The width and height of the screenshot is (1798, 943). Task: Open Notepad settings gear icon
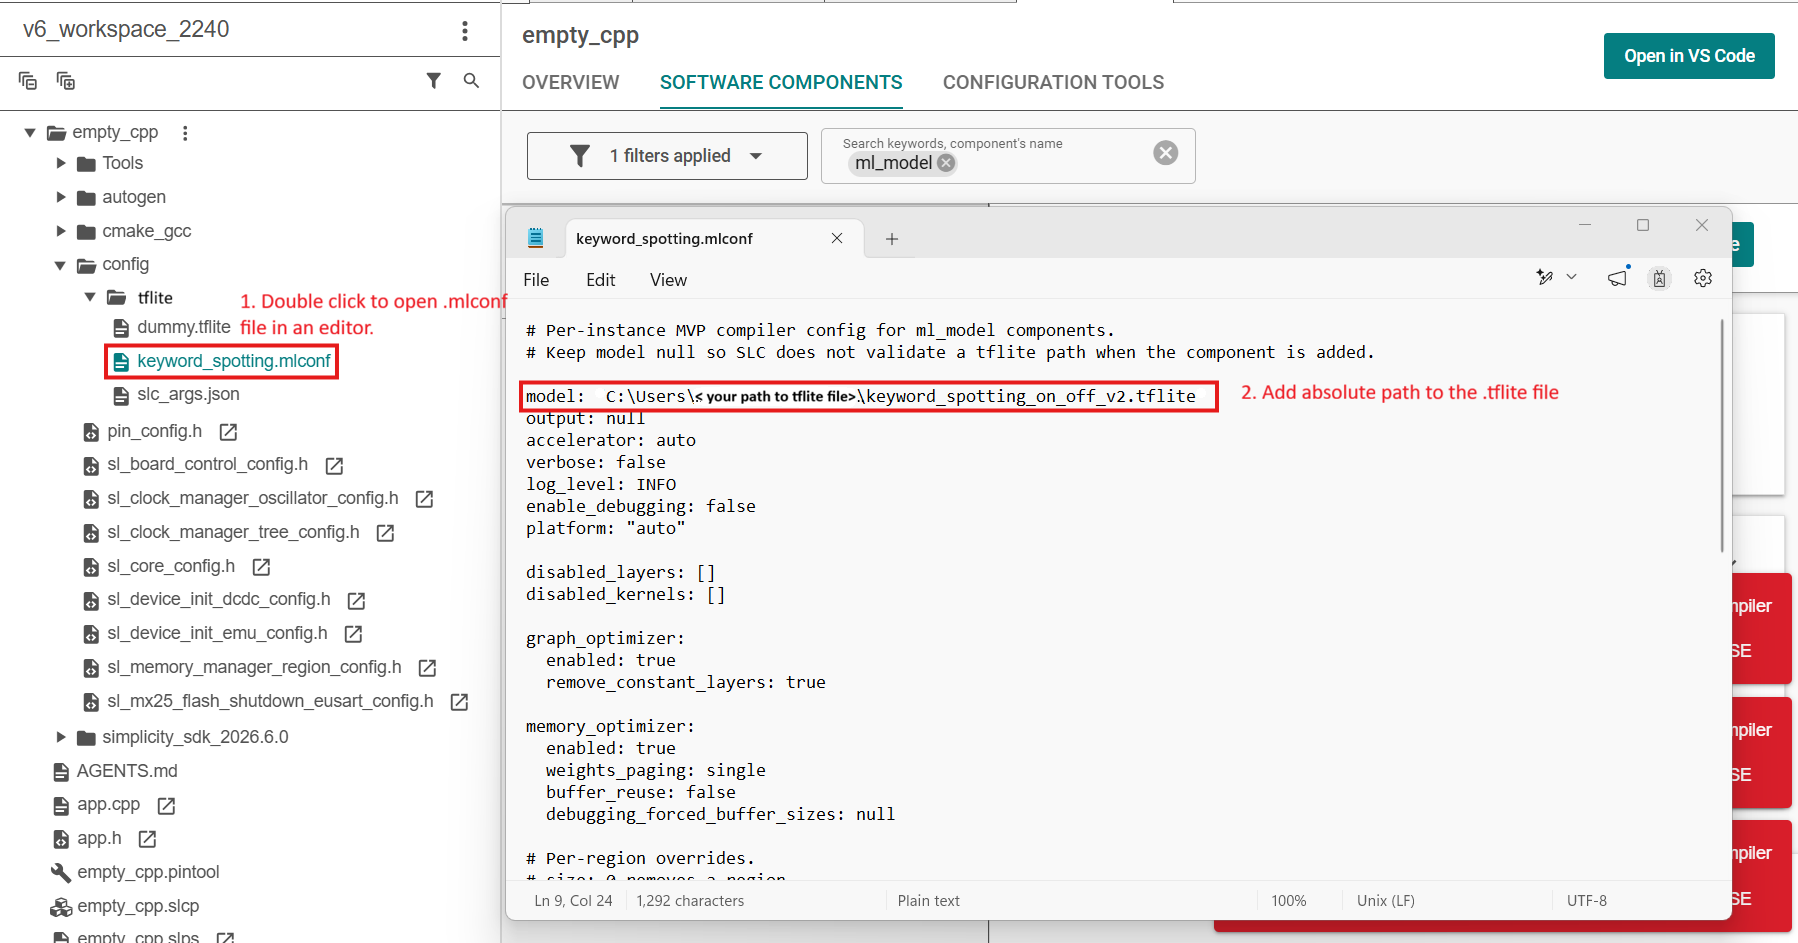(x=1703, y=278)
